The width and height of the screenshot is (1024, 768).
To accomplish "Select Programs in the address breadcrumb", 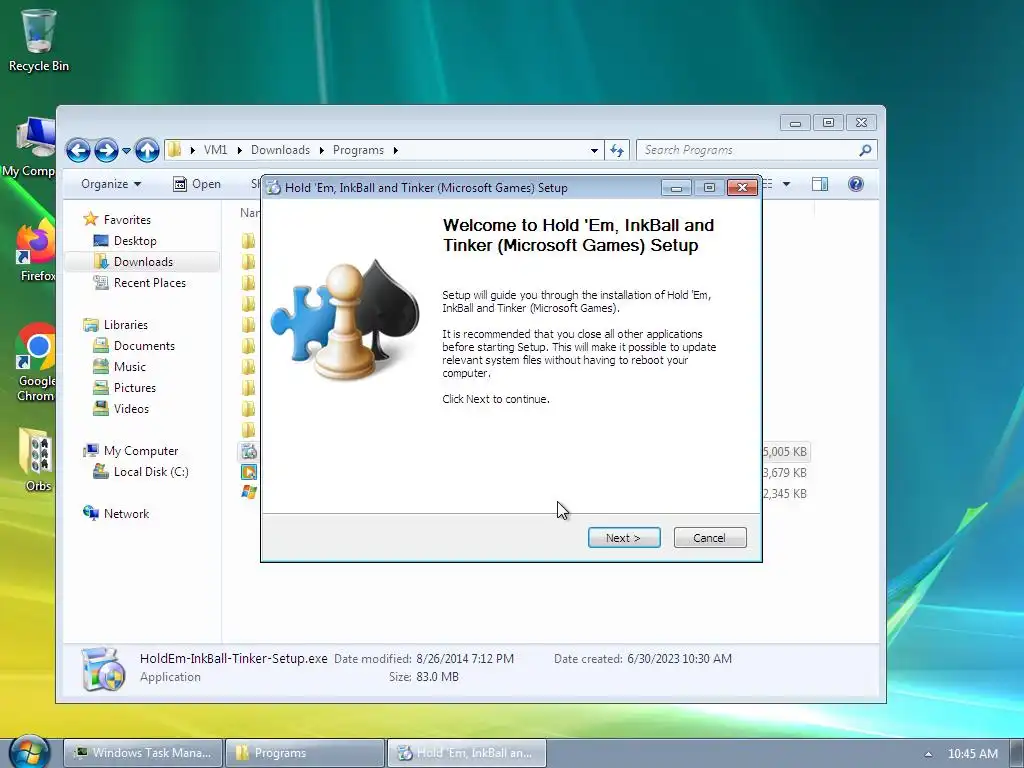I will point(359,150).
